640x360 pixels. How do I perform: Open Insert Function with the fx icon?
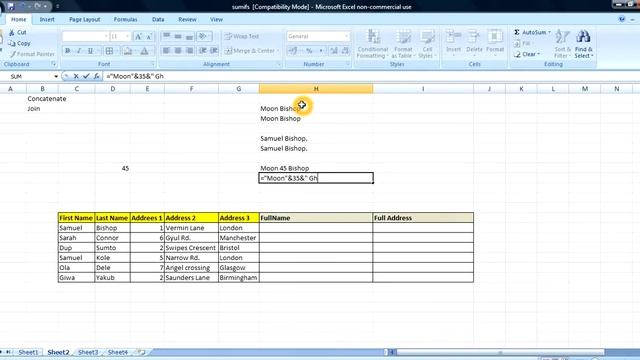coord(96,76)
